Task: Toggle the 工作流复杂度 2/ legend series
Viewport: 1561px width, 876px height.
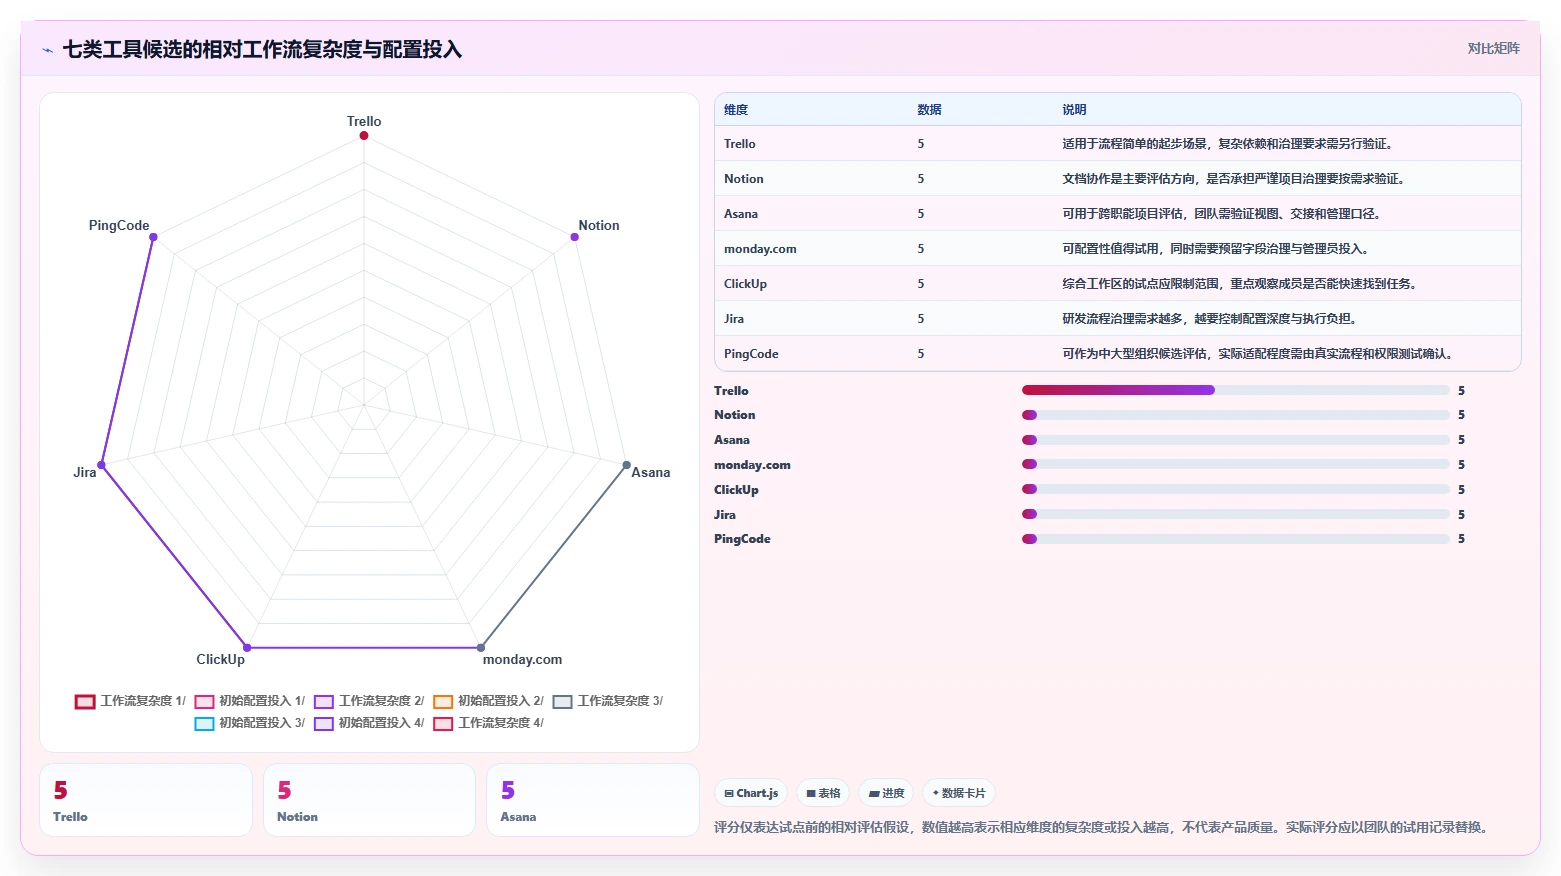Action: point(369,701)
